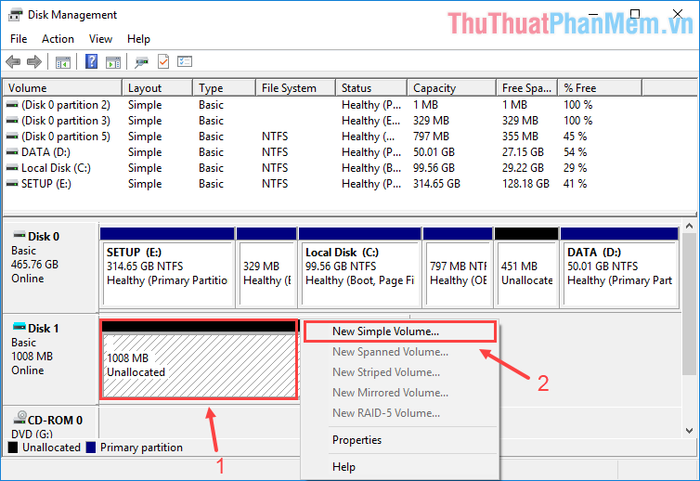Sort by the Volume column header
Viewport: 700px width, 481px height.
[62, 88]
